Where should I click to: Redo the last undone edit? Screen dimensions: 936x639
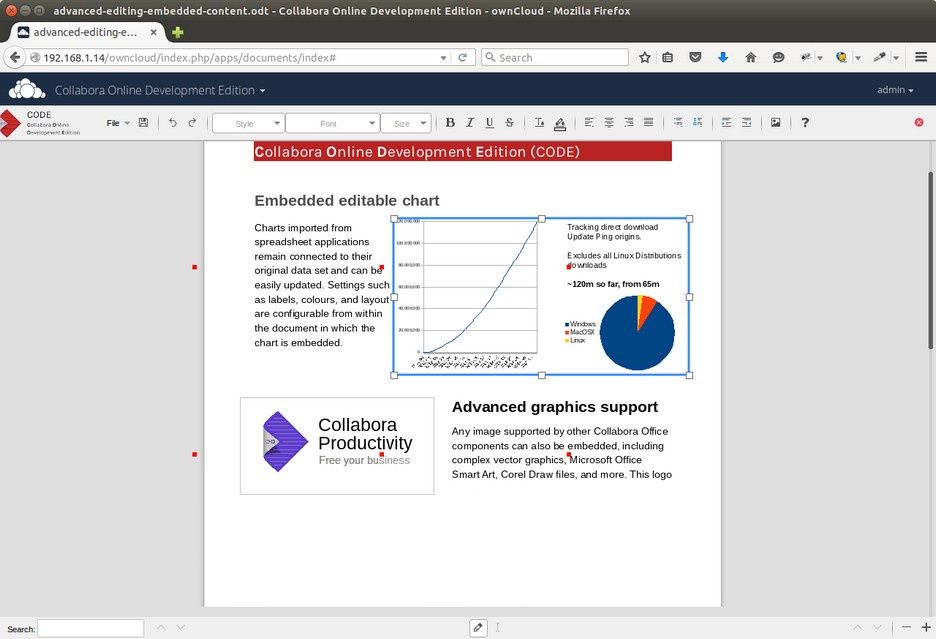(x=192, y=122)
